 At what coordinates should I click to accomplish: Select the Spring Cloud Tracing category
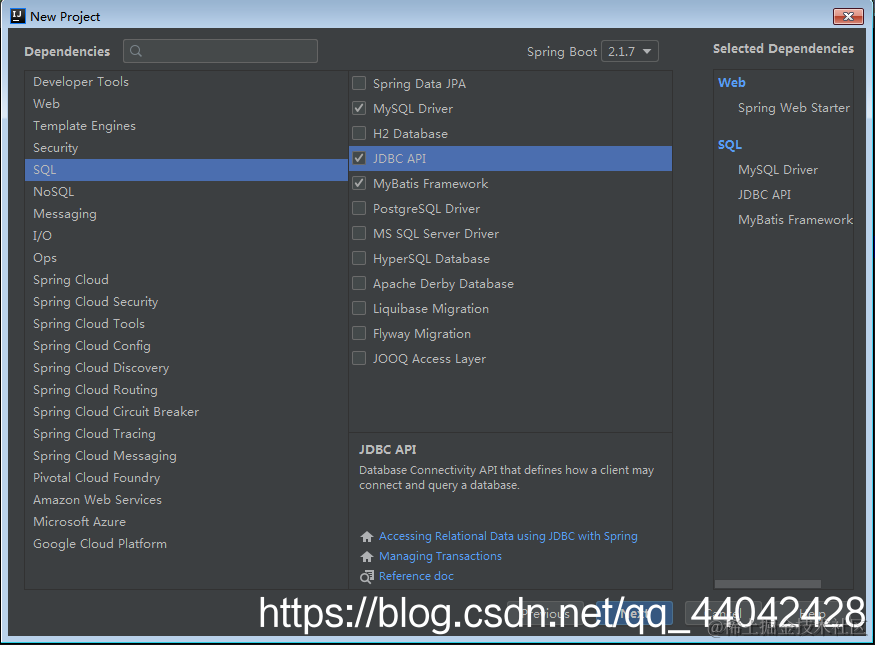pos(186,434)
